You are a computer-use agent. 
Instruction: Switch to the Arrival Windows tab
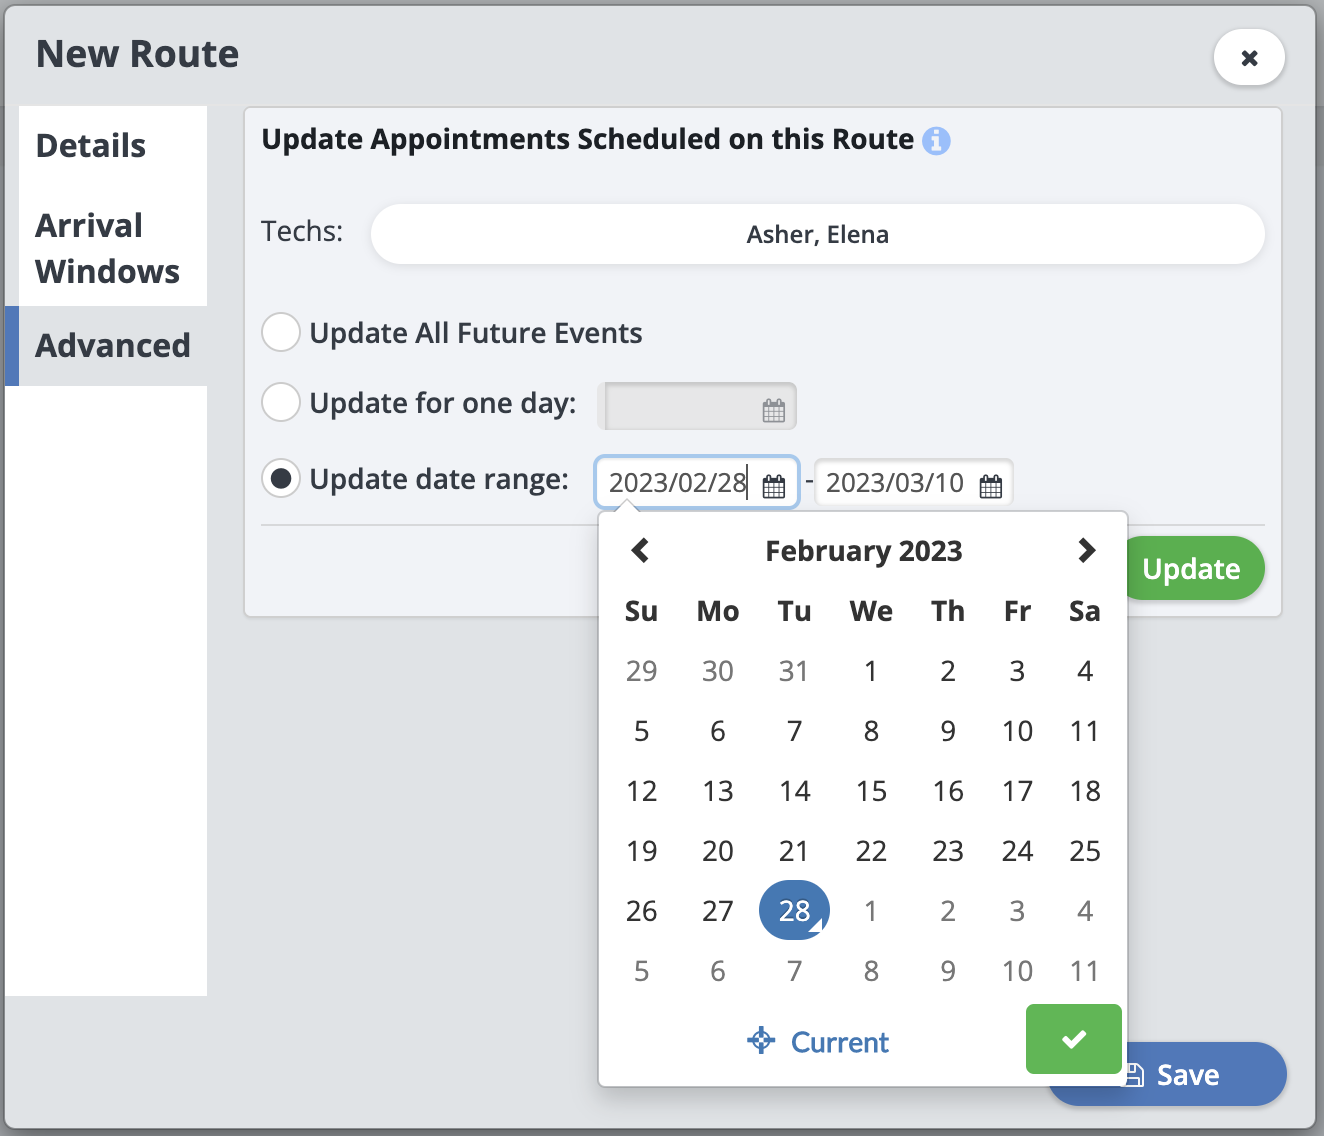(107, 248)
